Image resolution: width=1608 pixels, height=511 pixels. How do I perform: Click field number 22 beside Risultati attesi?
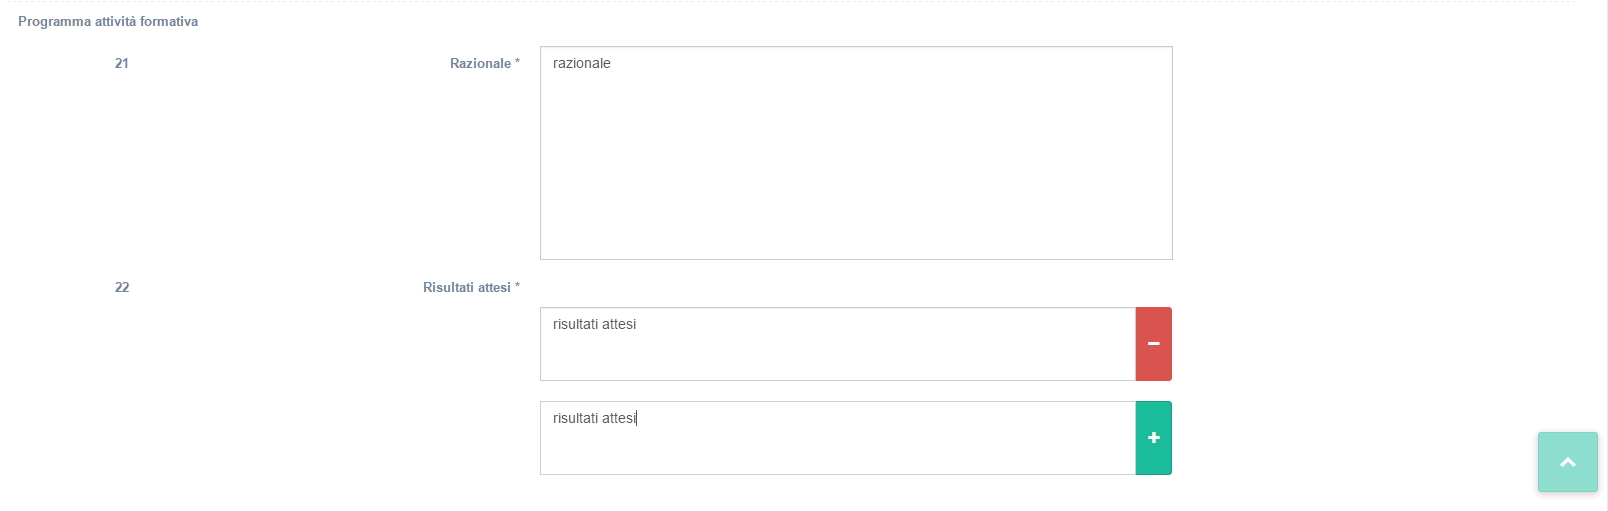122,287
